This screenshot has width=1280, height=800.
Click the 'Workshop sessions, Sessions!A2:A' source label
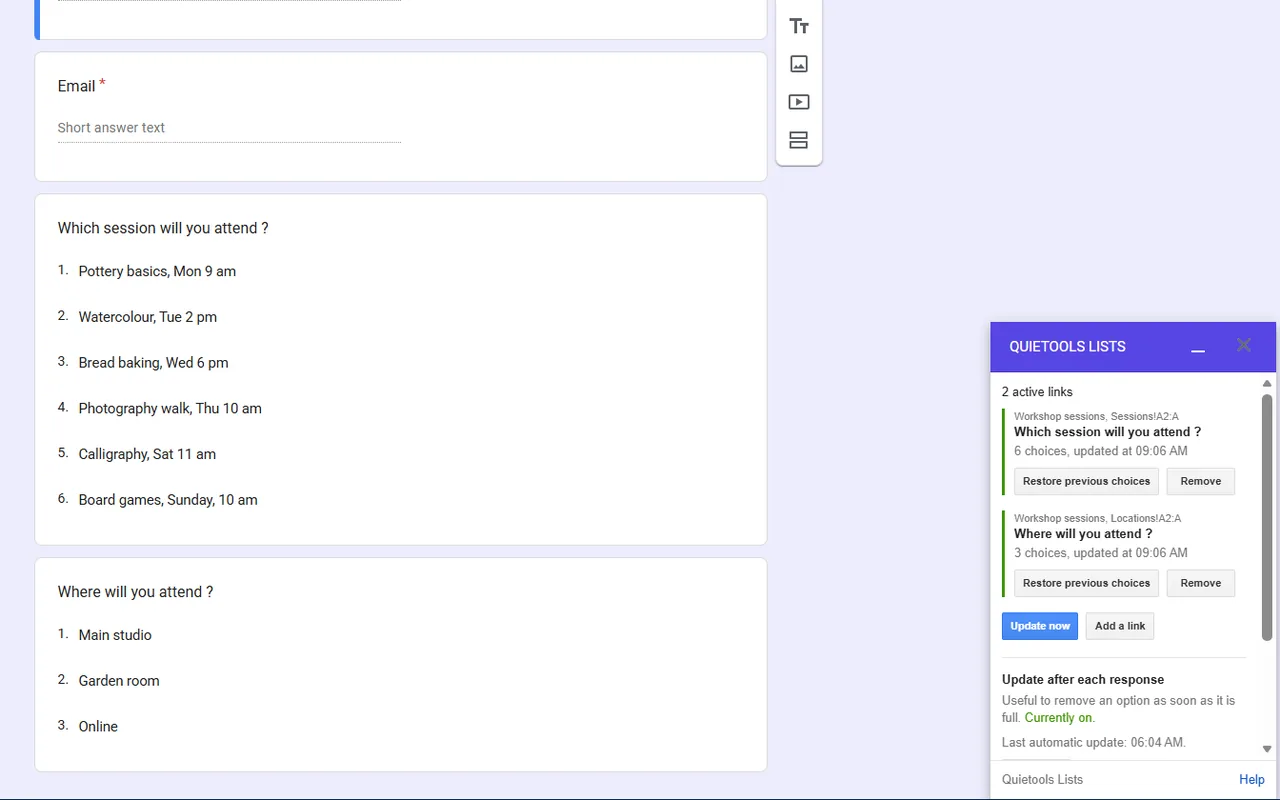[1096, 416]
